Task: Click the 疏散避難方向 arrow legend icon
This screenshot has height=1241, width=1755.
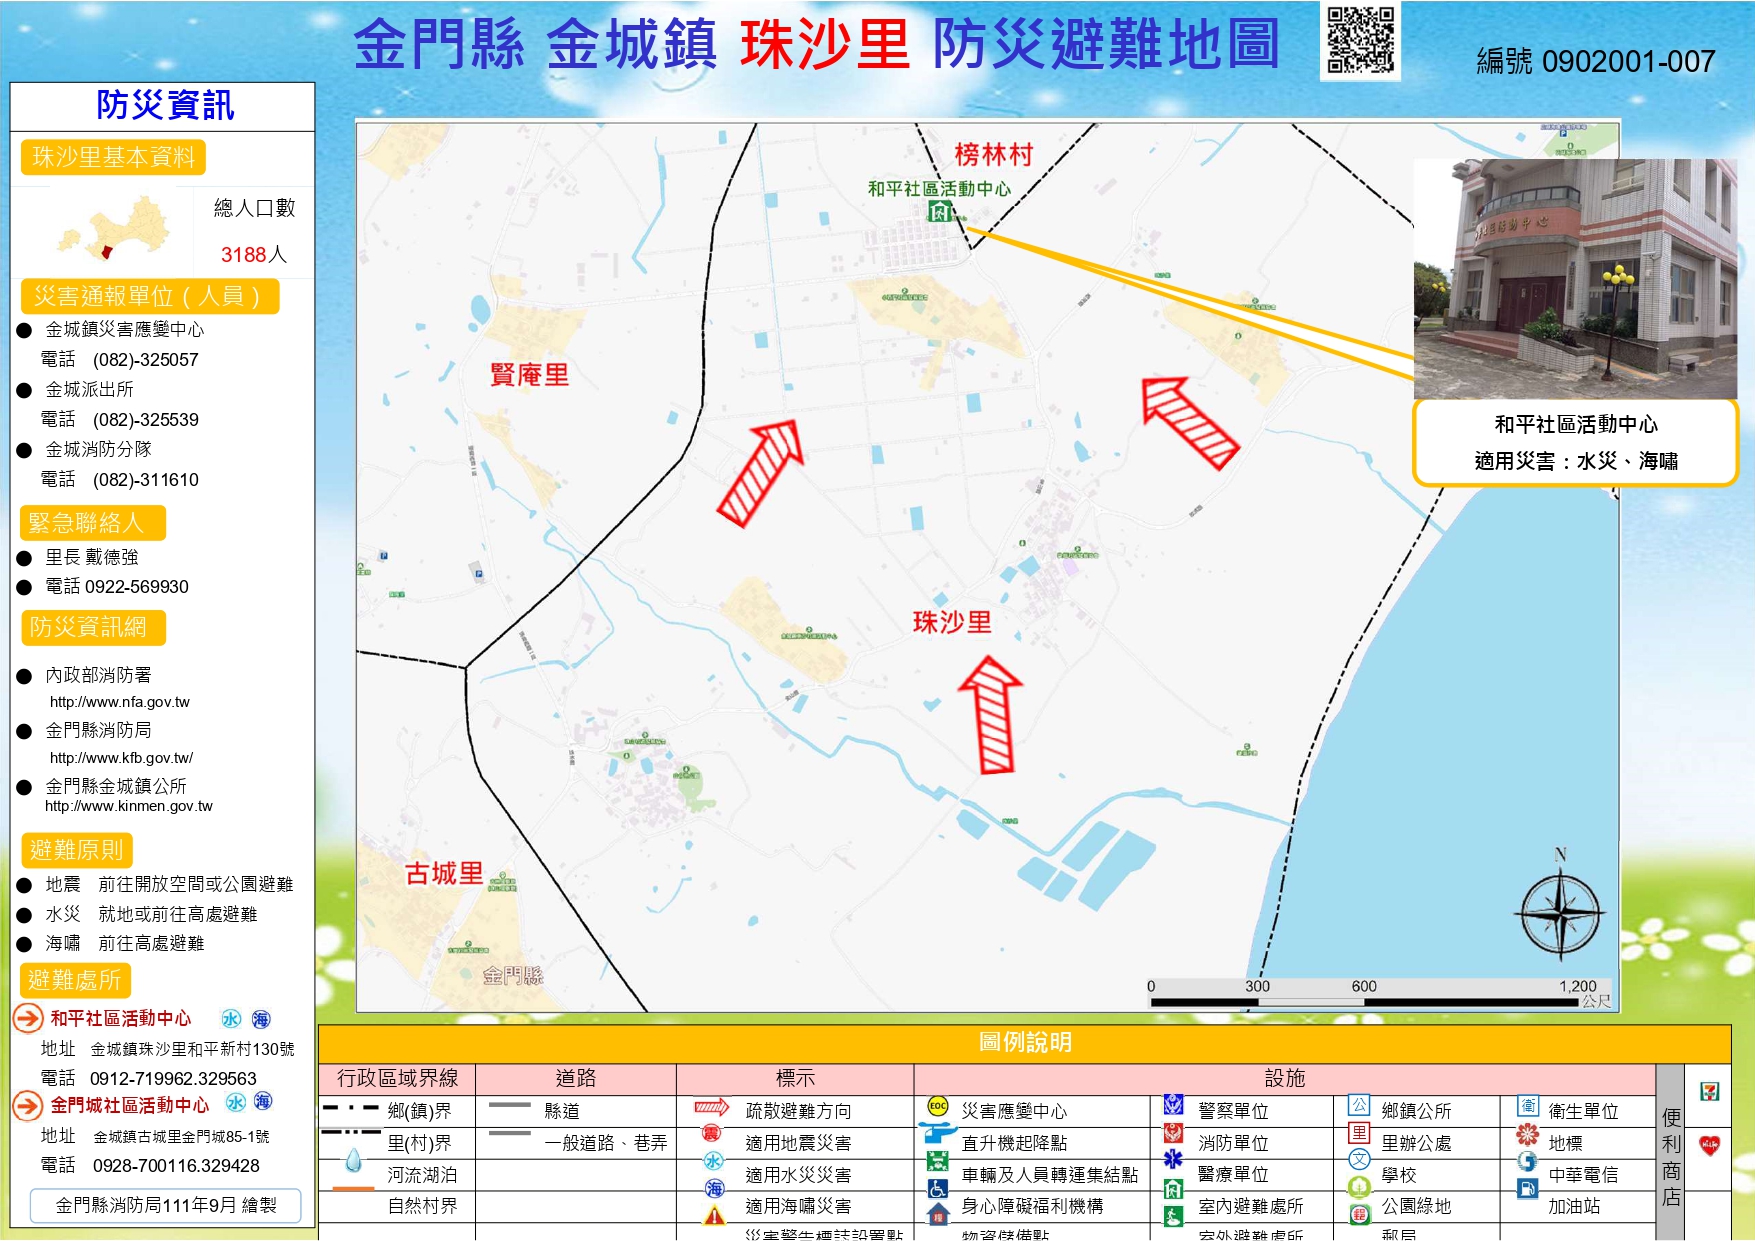Action: [711, 1107]
